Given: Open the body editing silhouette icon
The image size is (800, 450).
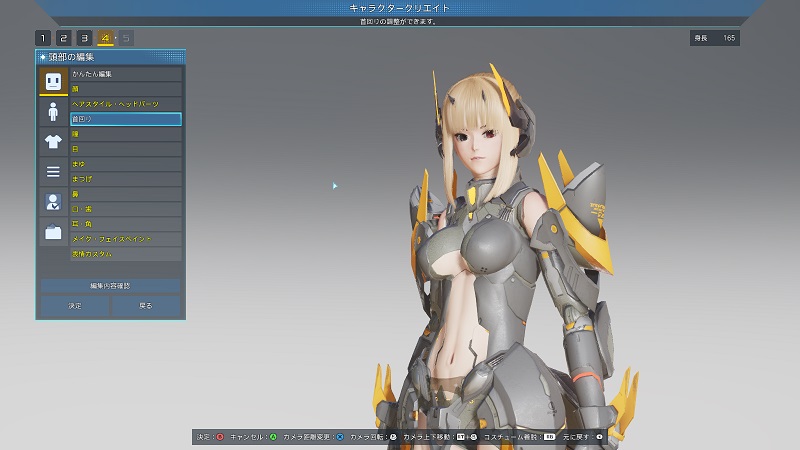Looking at the screenshot, I should click(53, 111).
